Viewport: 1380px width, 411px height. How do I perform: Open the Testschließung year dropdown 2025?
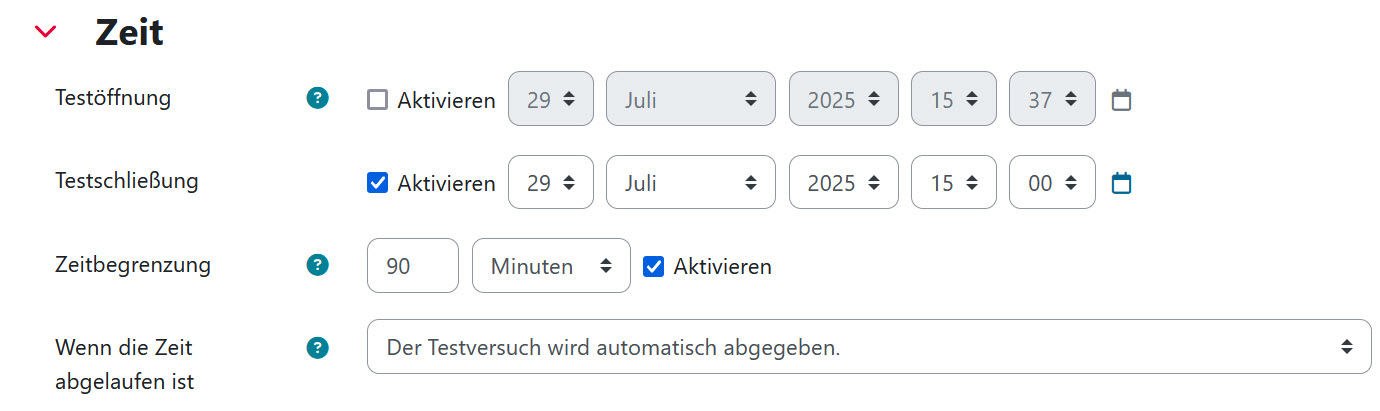pyautogui.click(x=844, y=182)
